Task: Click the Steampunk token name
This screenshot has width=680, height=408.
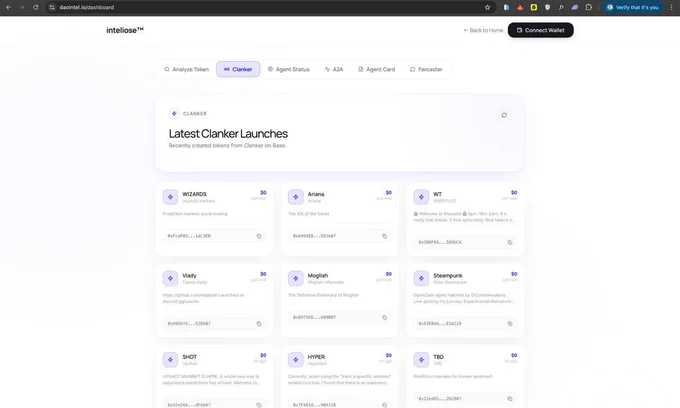Action: pos(448,276)
